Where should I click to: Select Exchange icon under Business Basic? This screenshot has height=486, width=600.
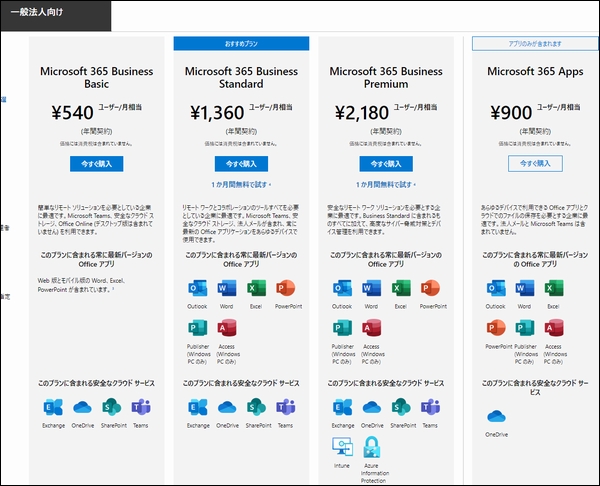[x=53, y=408]
